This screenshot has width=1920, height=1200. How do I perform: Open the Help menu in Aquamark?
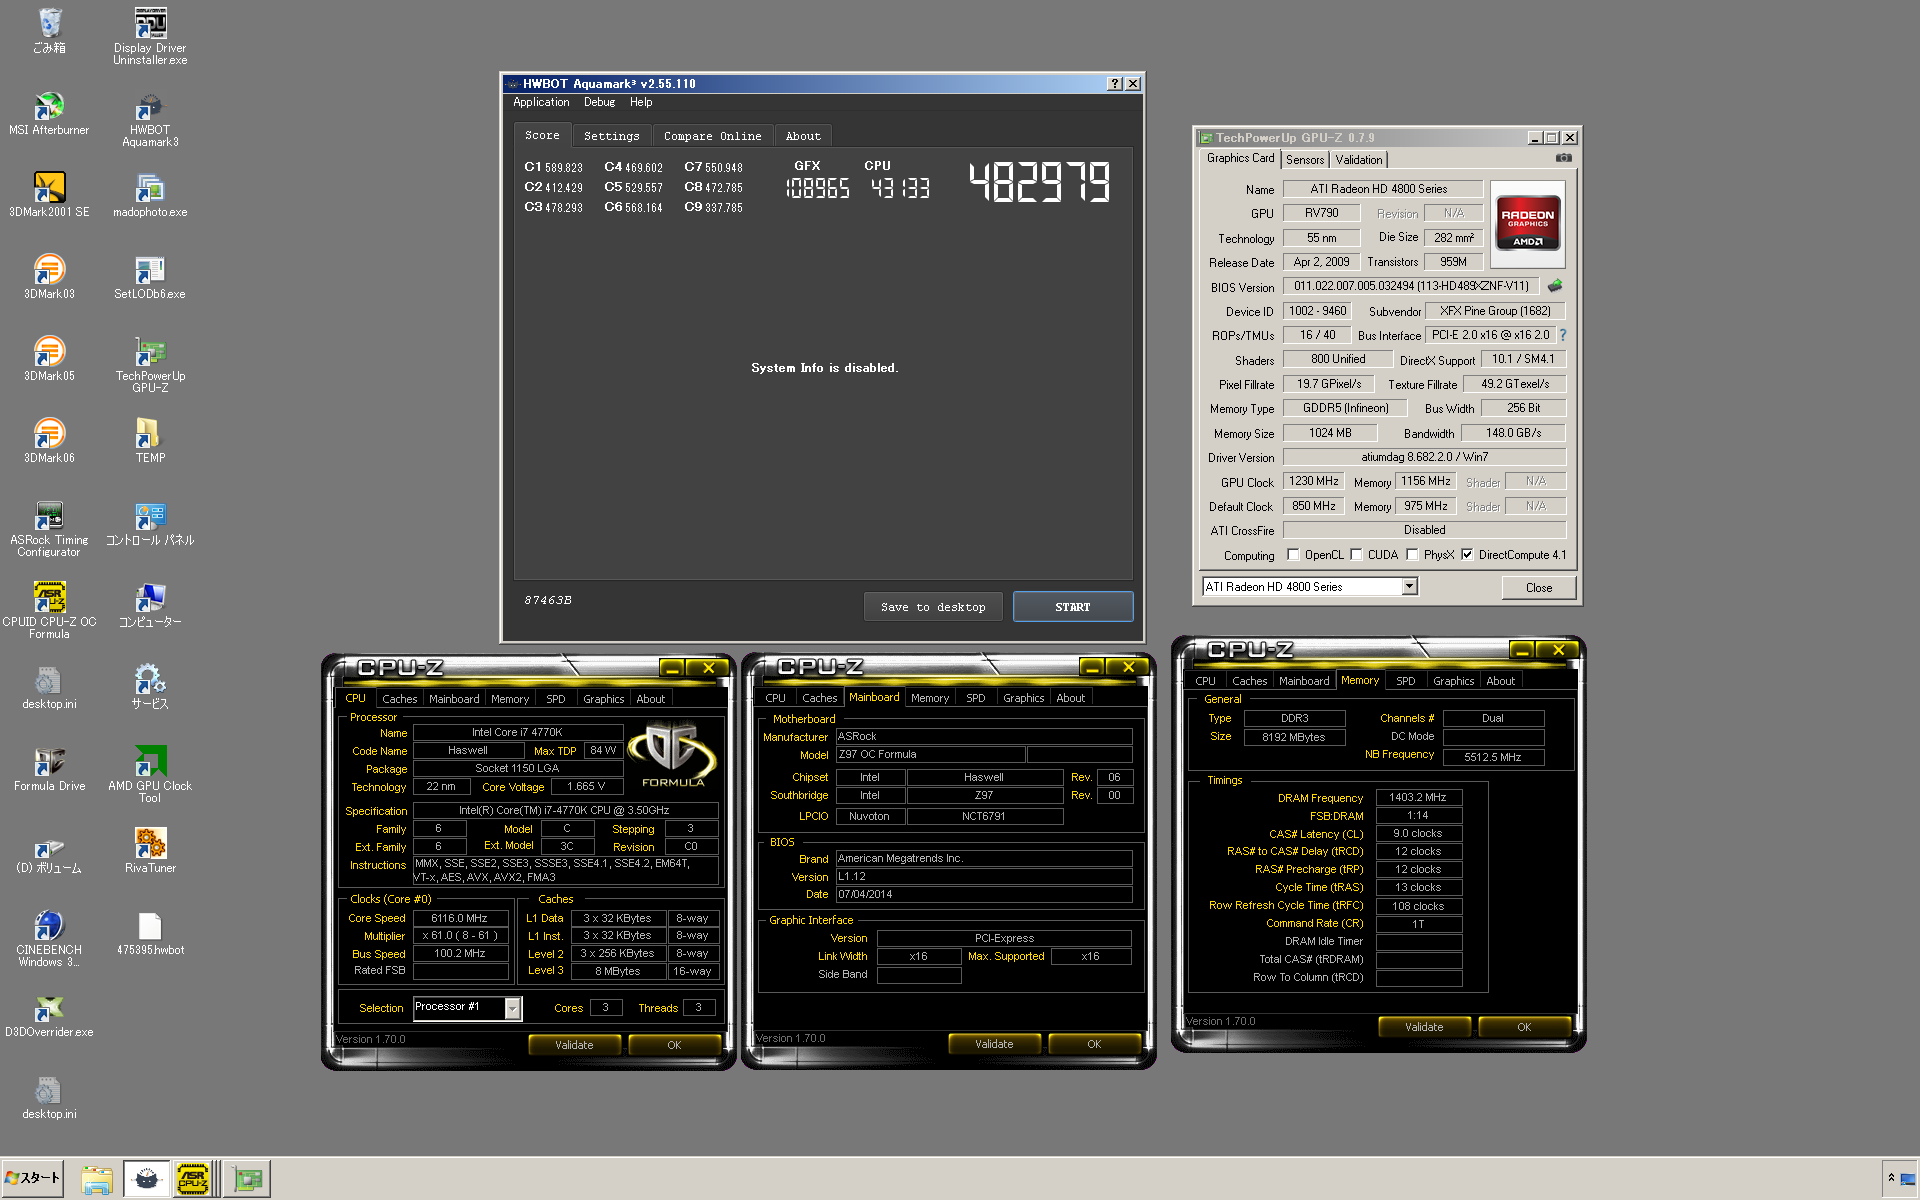(641, 102)
